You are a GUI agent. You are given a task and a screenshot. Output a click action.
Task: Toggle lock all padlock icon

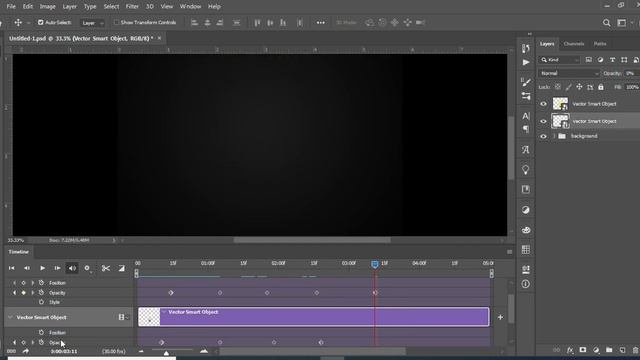click(601, 87)
